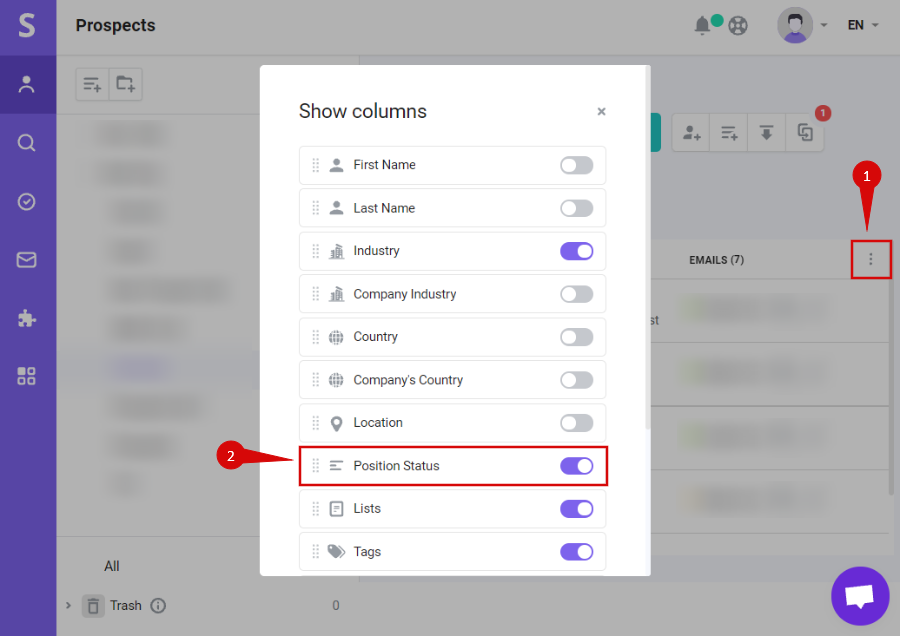Click the Country globe icon

[x=336, y=337]
